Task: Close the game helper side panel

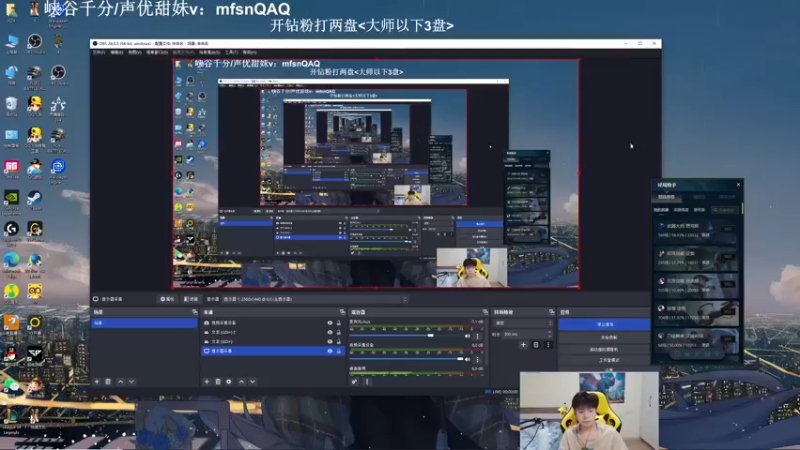Action: (738, 184)
